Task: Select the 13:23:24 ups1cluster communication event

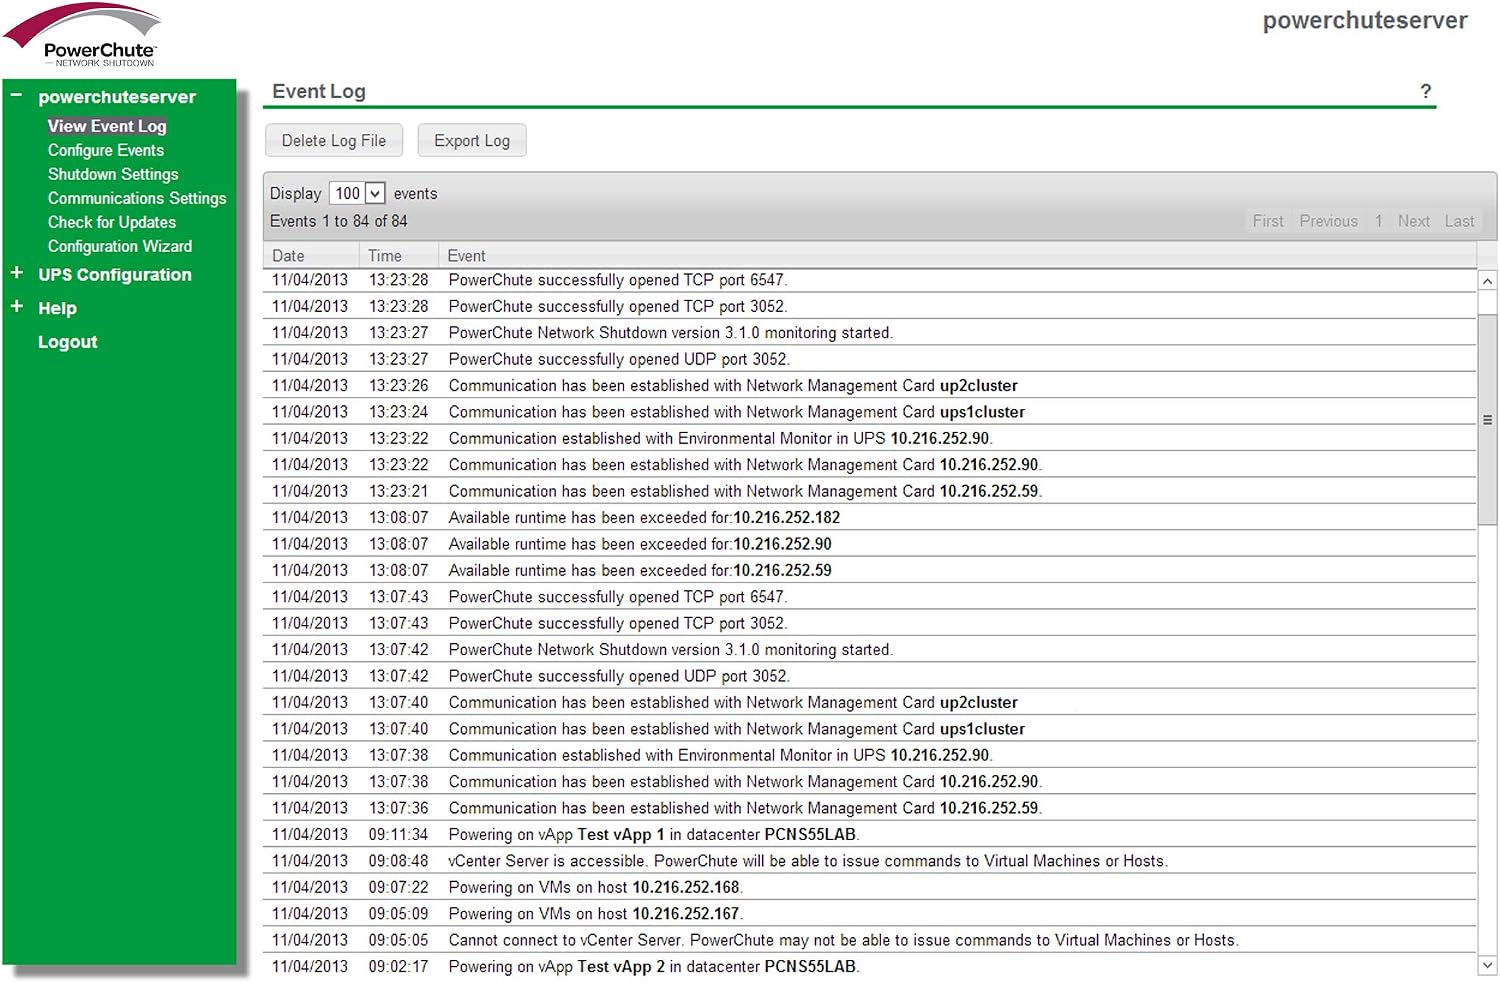Action: pyautogui.click(x=870, y=412)
